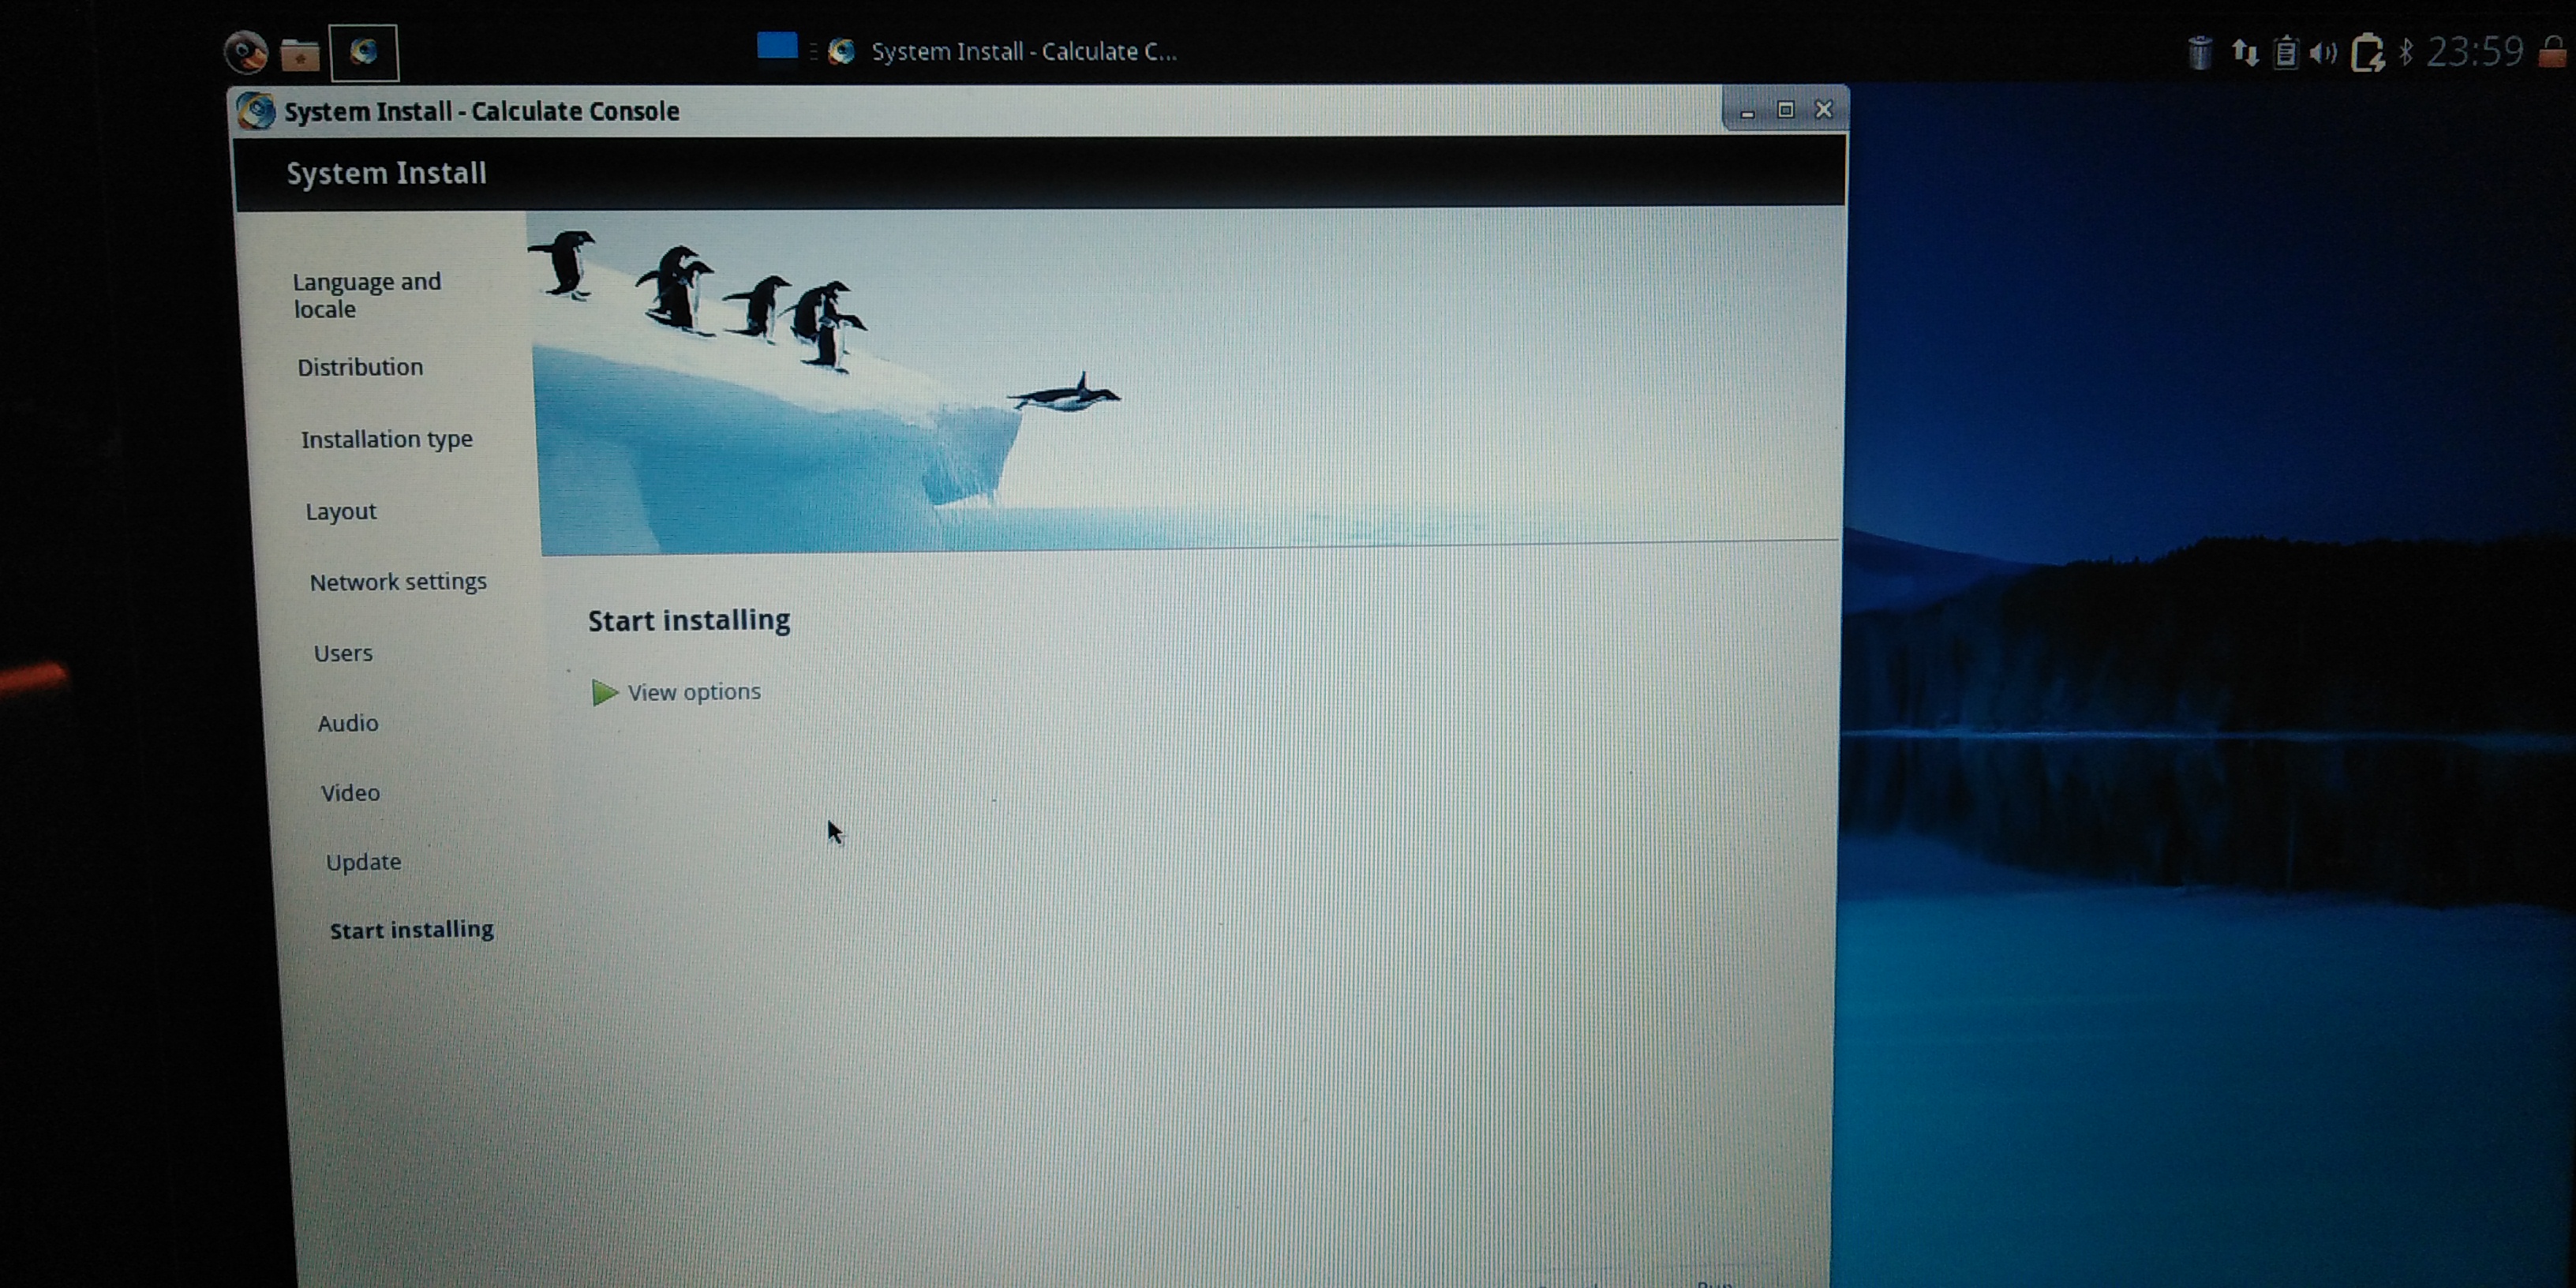Launch the disc burner icon on the panel
Screen dimensions: 2576x1288
247,52
